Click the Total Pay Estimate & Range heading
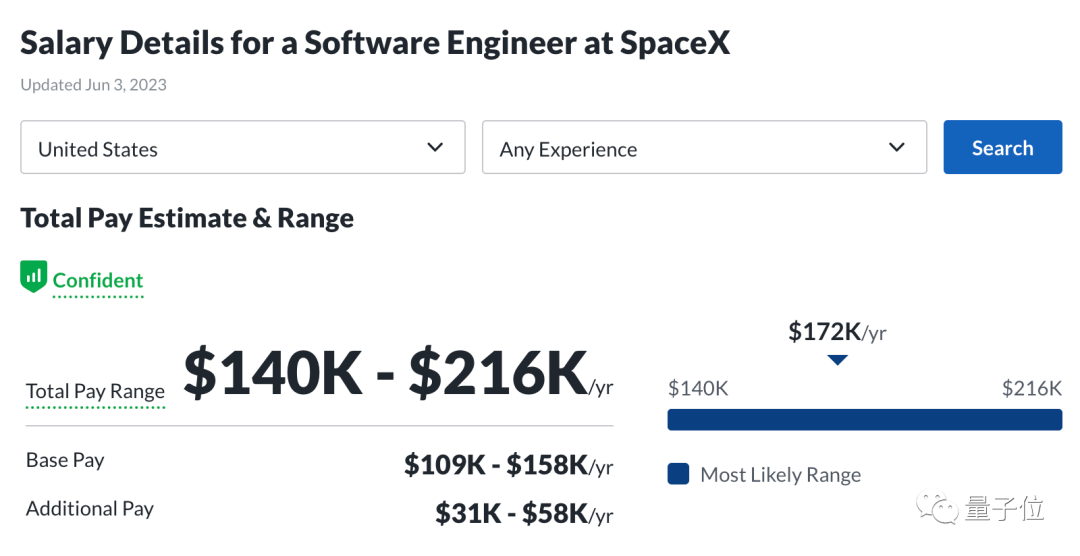Viewport: 1080px width, 556px height. (187, 218)
